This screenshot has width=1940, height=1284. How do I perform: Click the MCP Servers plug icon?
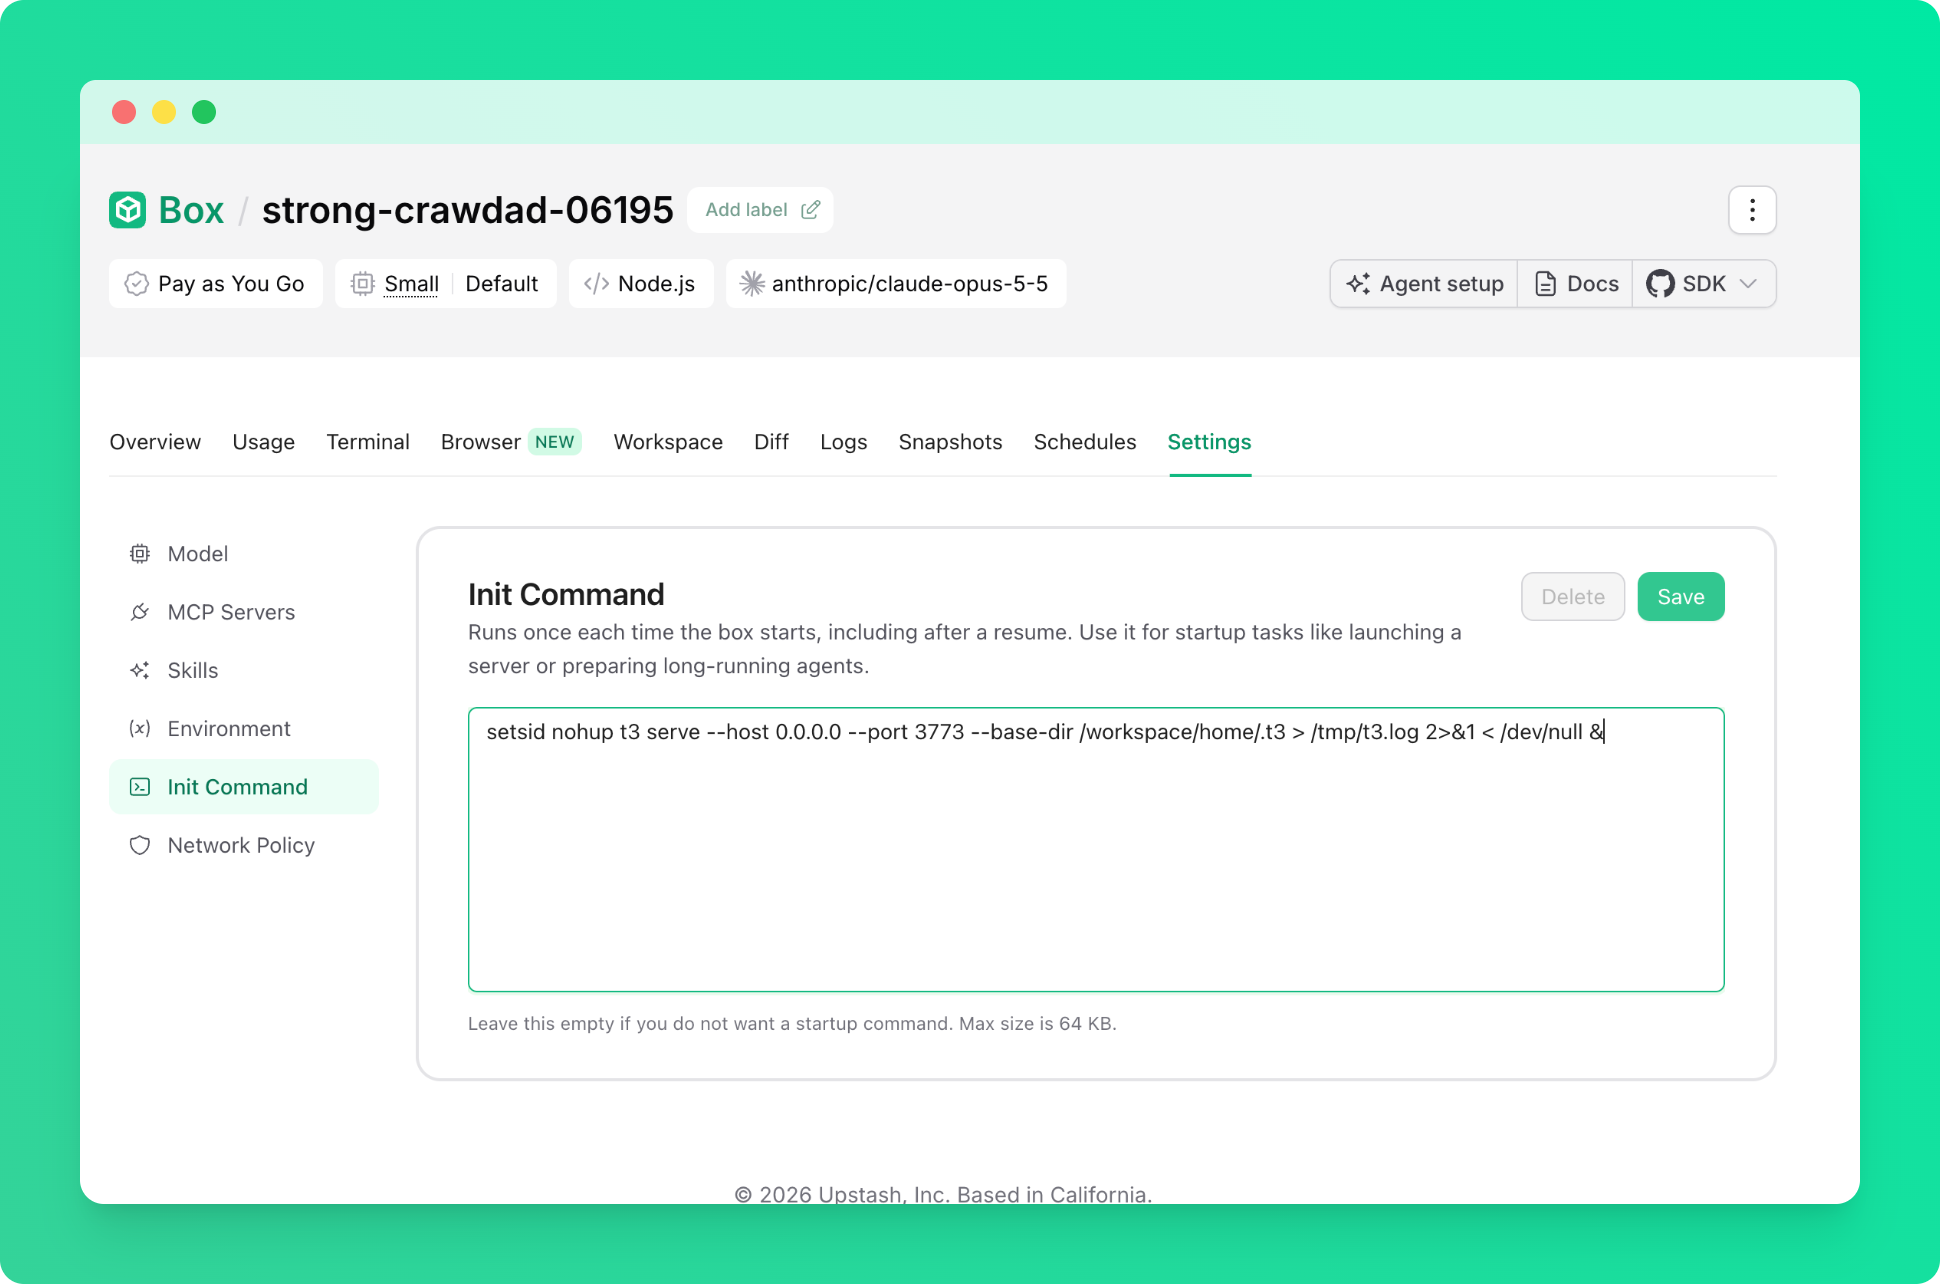(x=140, y=612)
